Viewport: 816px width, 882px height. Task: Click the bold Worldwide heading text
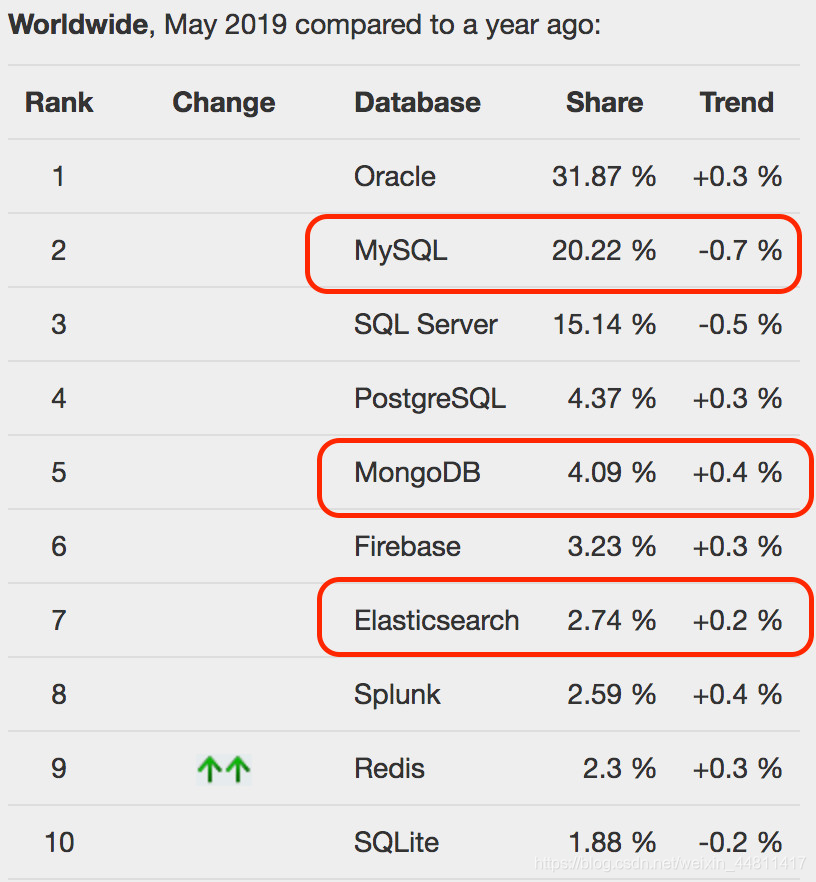(79, 25)
